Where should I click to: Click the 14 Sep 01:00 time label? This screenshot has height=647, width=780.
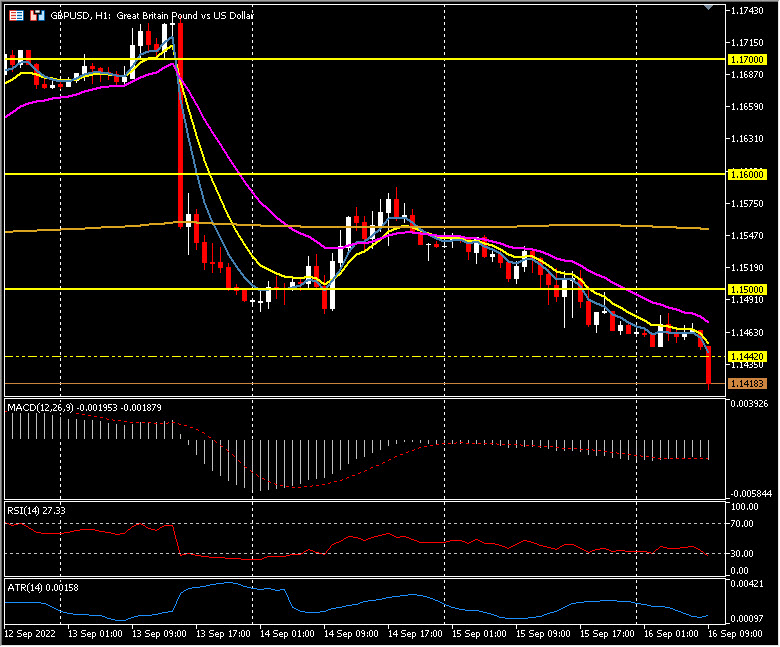pos(287,634)
